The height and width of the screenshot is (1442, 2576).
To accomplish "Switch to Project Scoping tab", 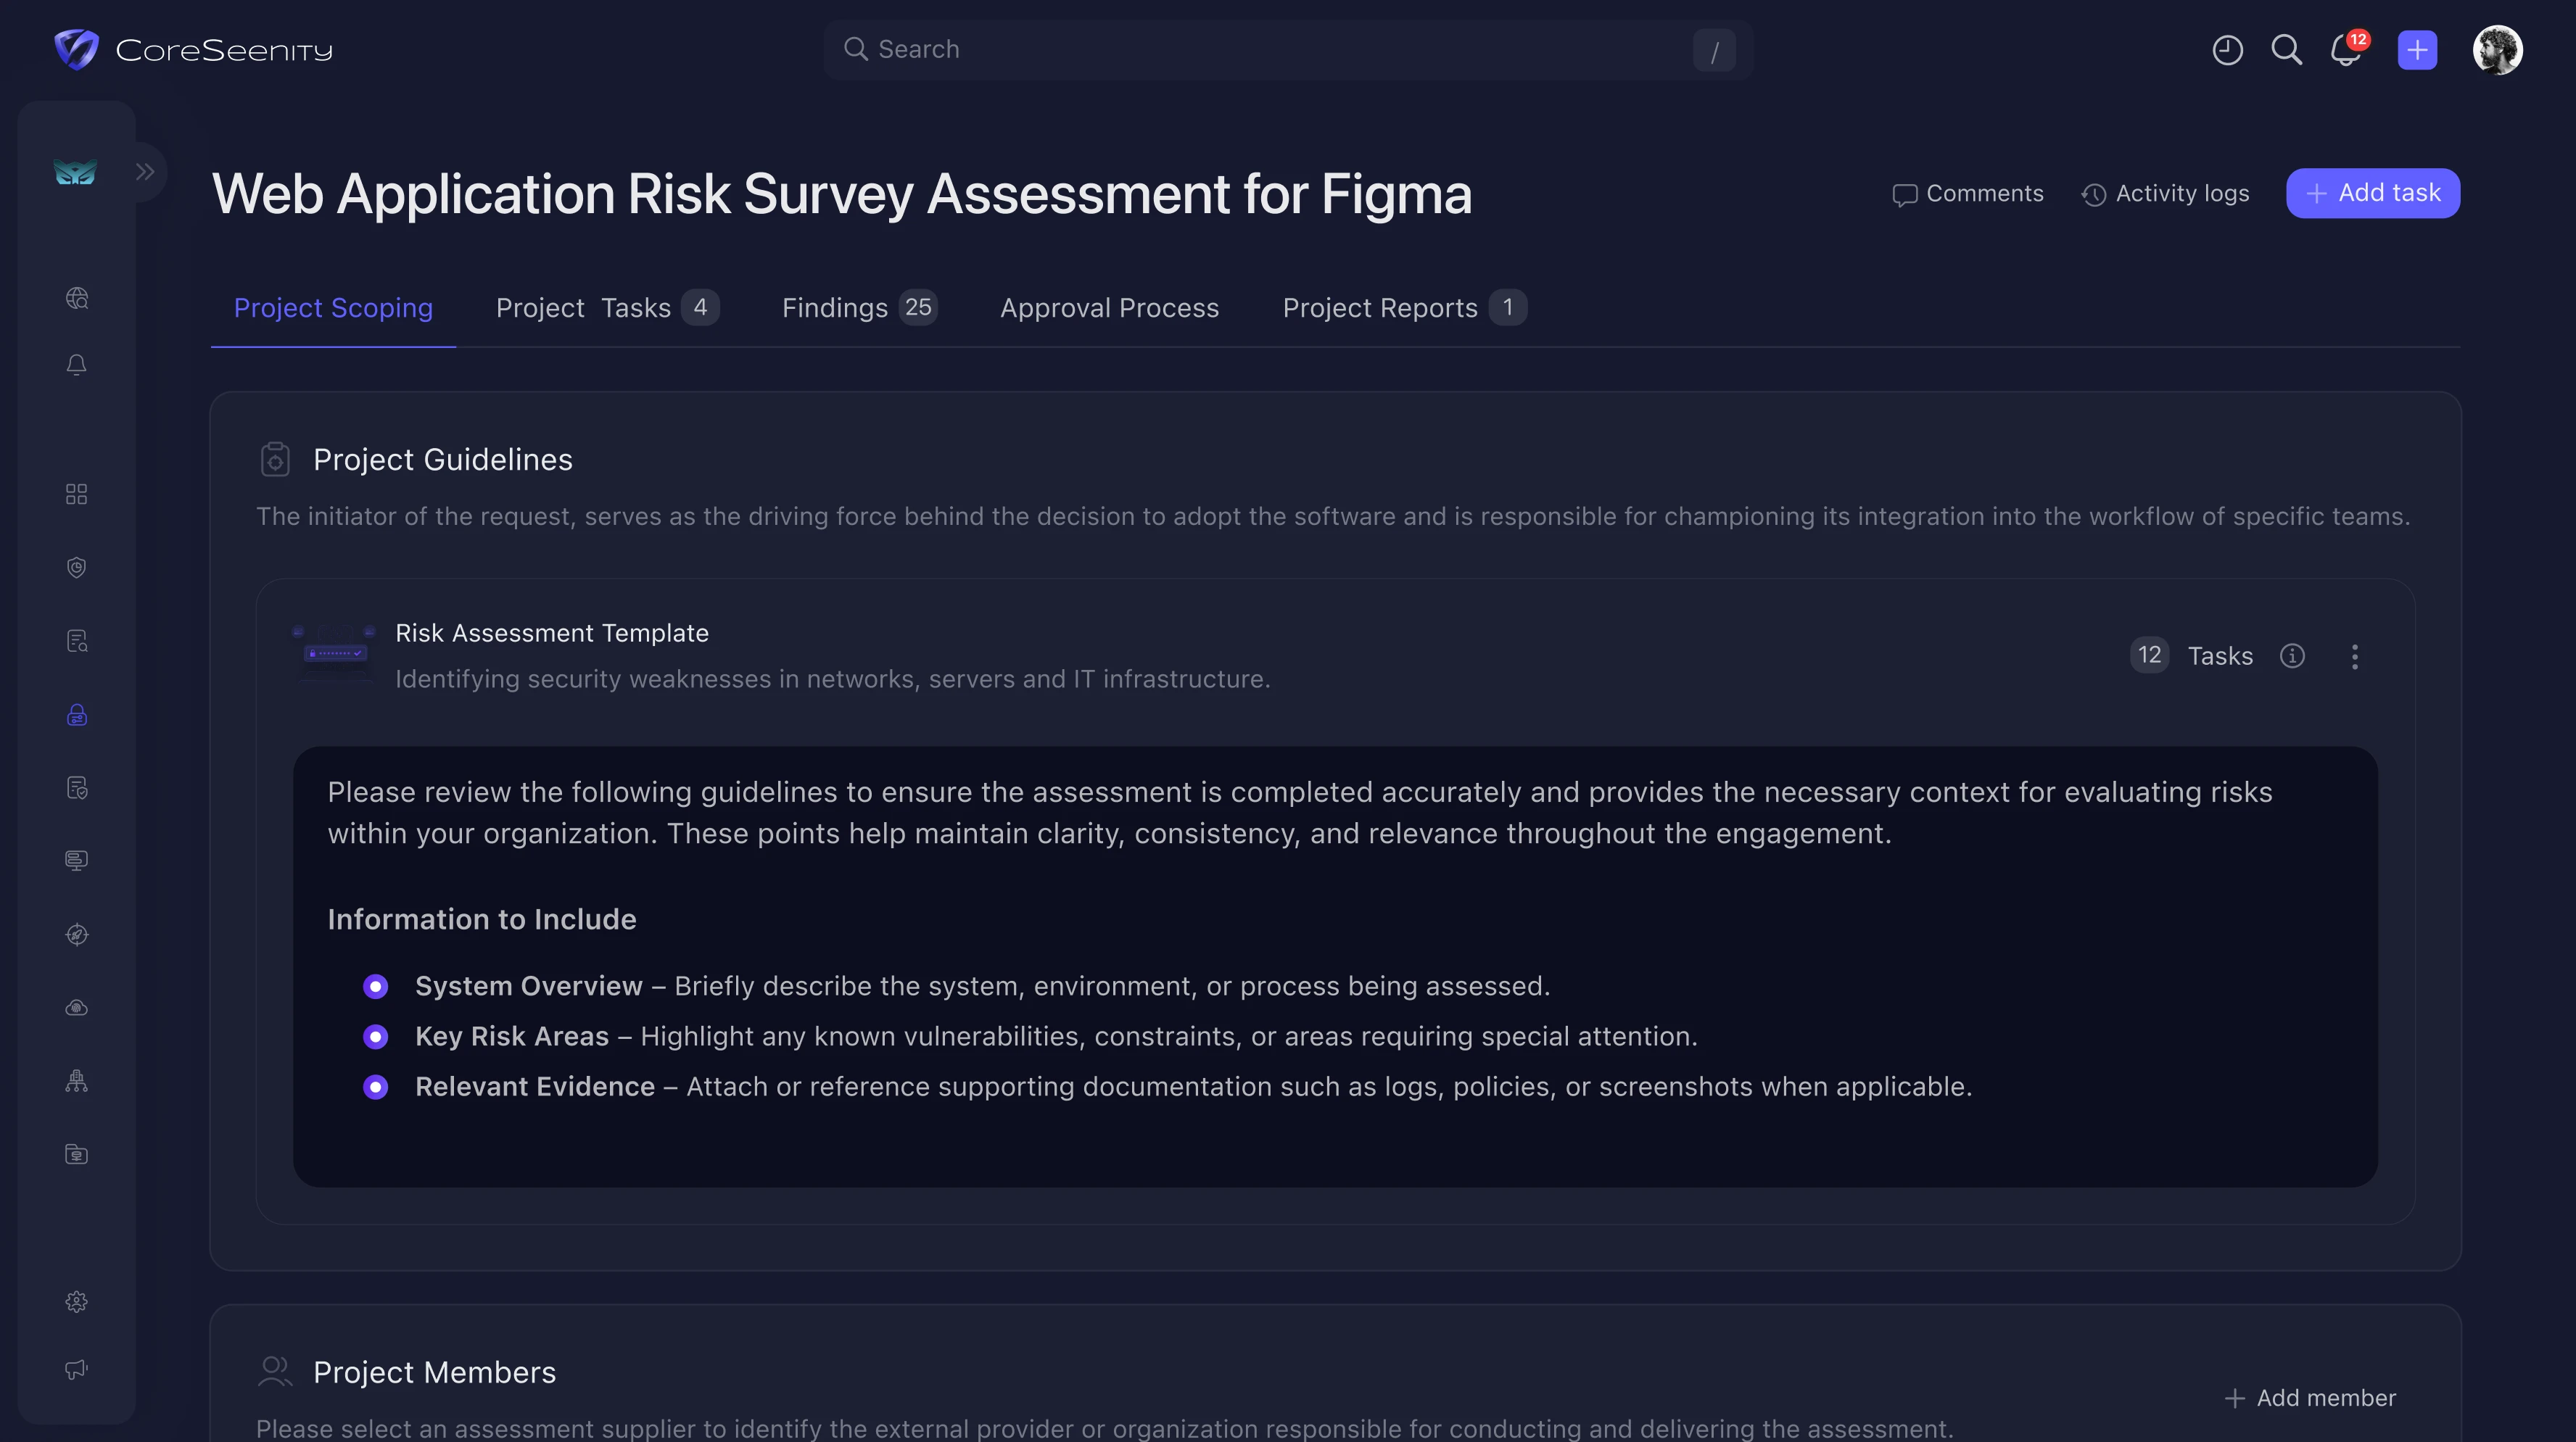I will [x=333, y=308].
